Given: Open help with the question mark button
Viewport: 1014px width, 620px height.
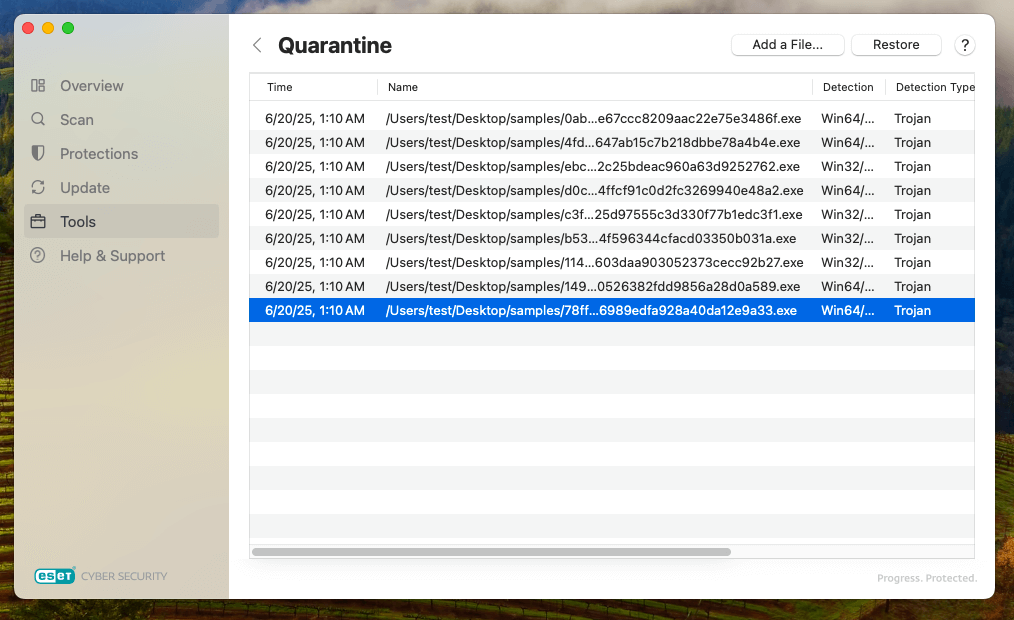Looking at the screenshot, I should click(x=964, y=45).
